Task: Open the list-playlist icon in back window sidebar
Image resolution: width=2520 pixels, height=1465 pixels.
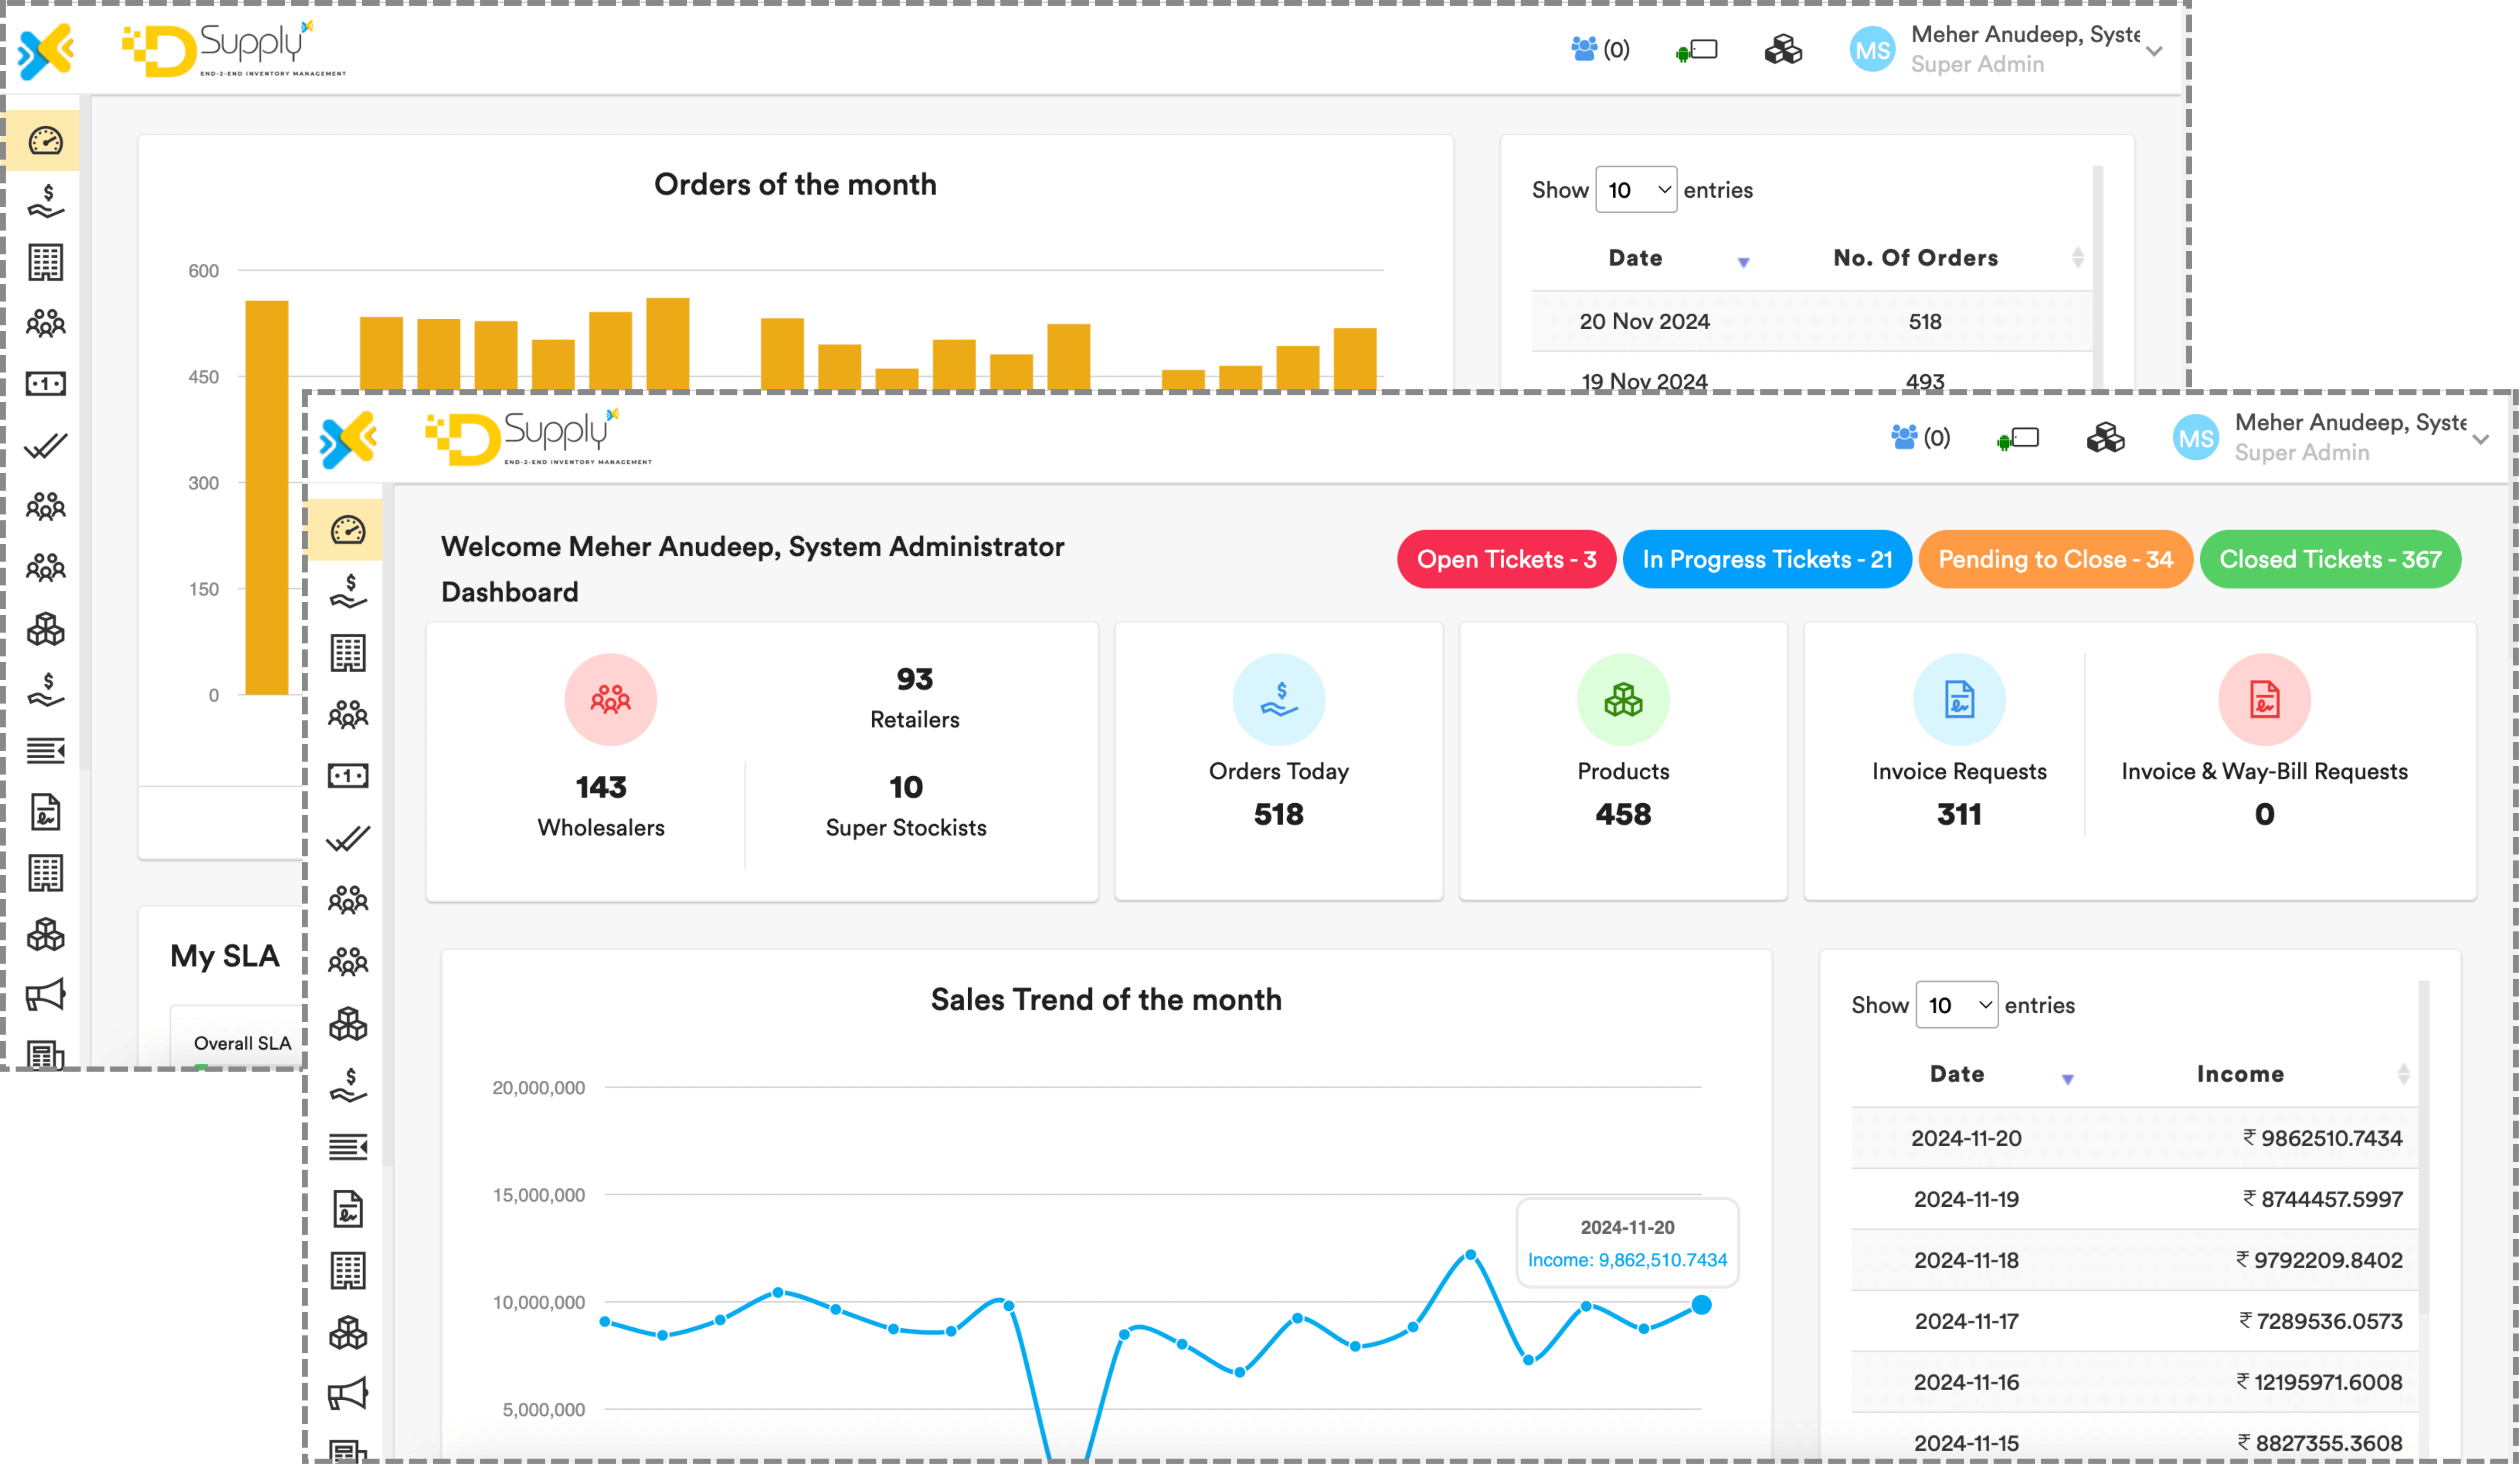Action: pos(45,751)
